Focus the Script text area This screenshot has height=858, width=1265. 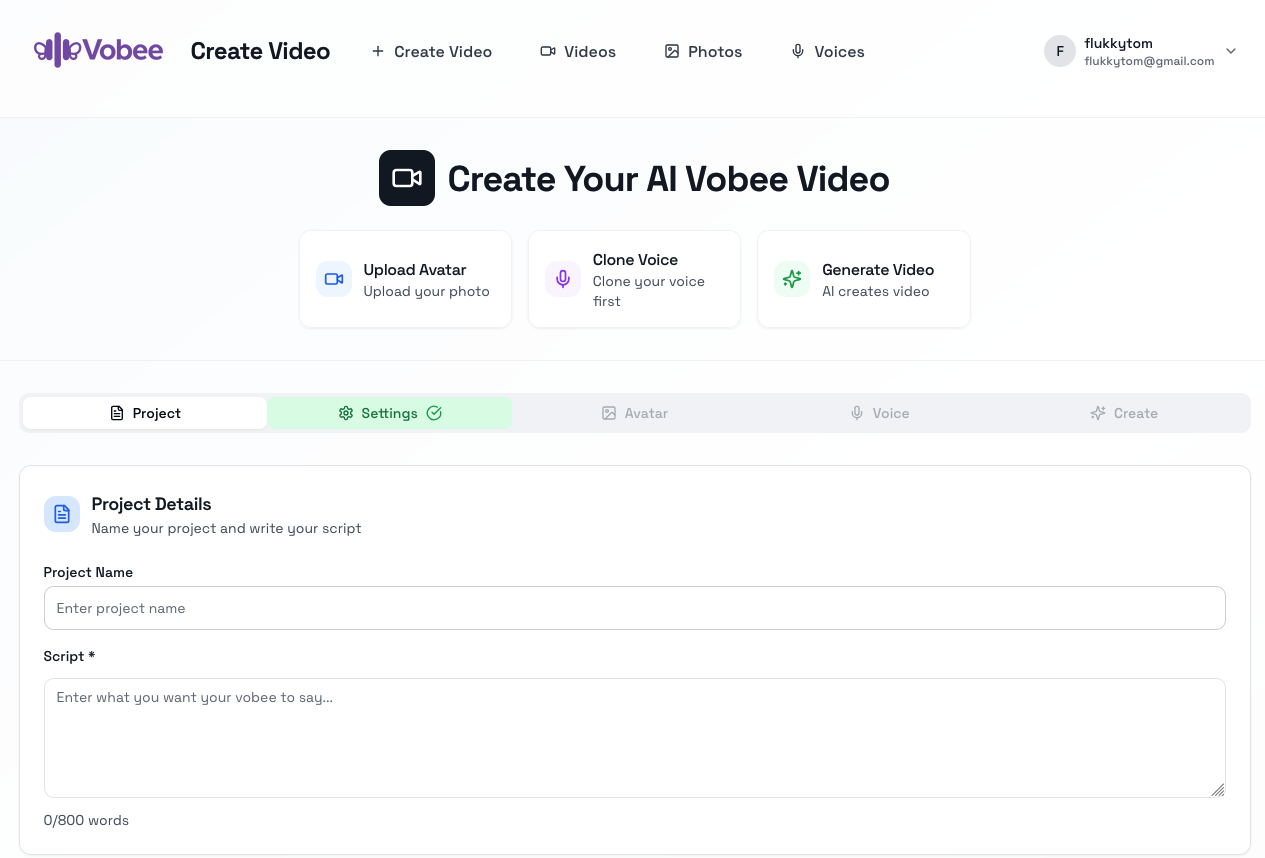pos(635,738)
